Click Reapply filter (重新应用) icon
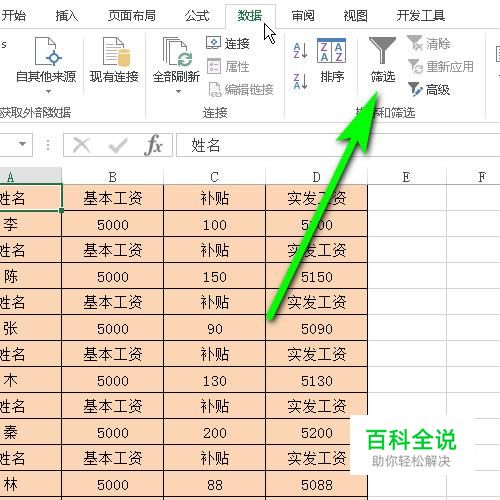 [415, 67]
